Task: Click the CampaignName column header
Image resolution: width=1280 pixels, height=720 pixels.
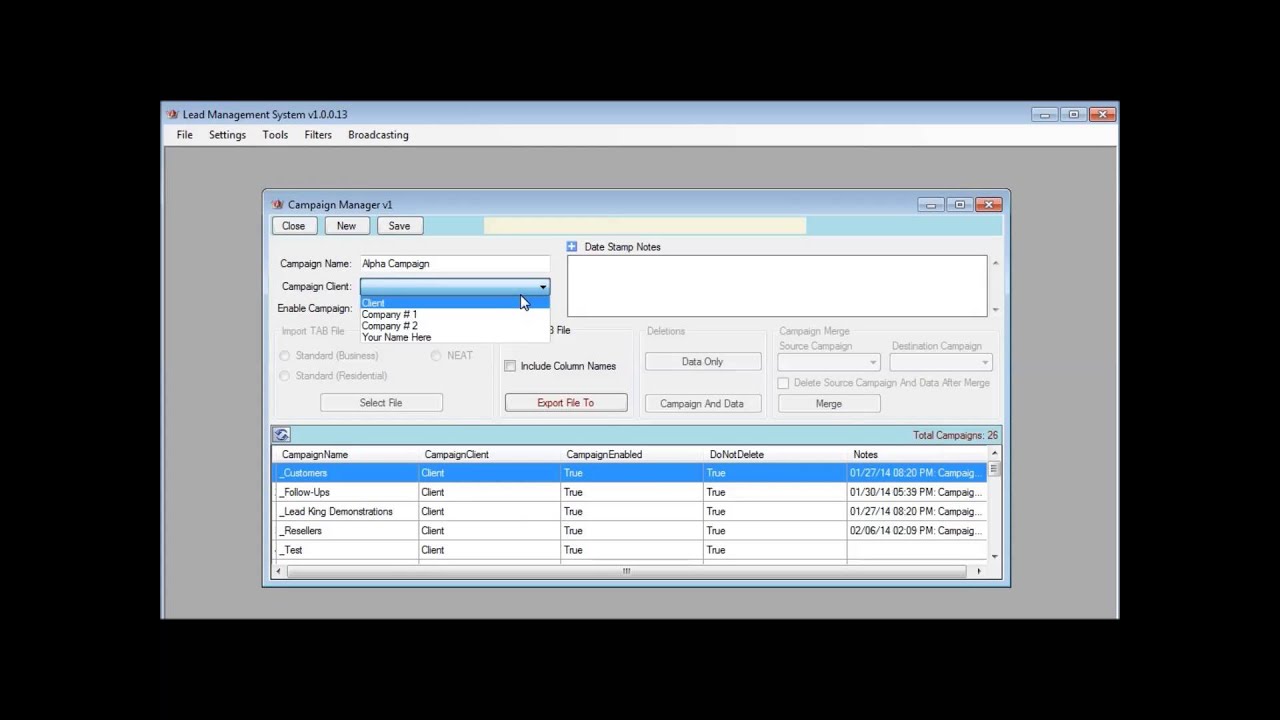Action: [347, 455]
